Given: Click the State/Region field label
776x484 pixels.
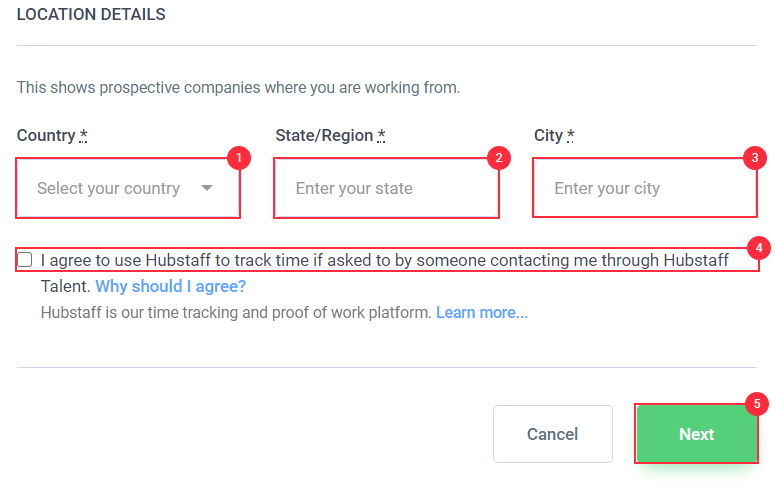Looking at the screenshot, I should 324,135.
